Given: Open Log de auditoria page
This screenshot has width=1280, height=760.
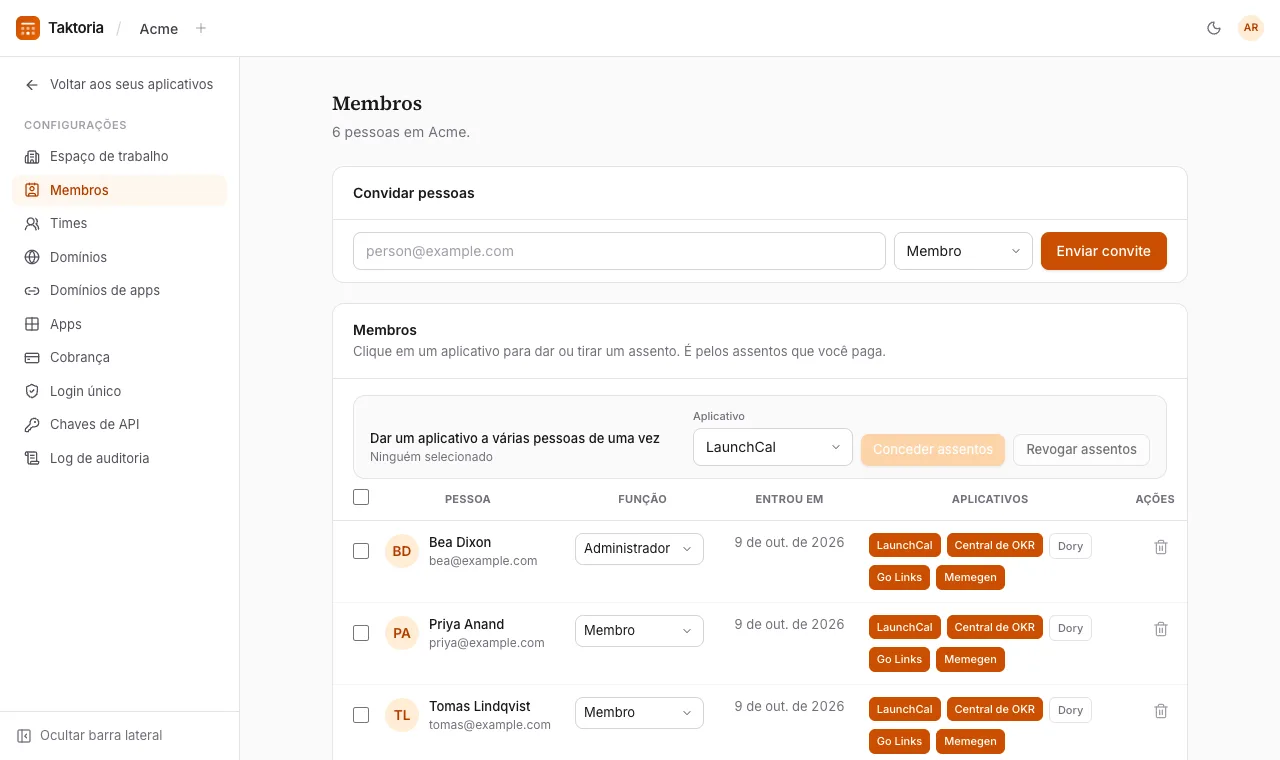Looking at the screenshot, I should 119,458.
